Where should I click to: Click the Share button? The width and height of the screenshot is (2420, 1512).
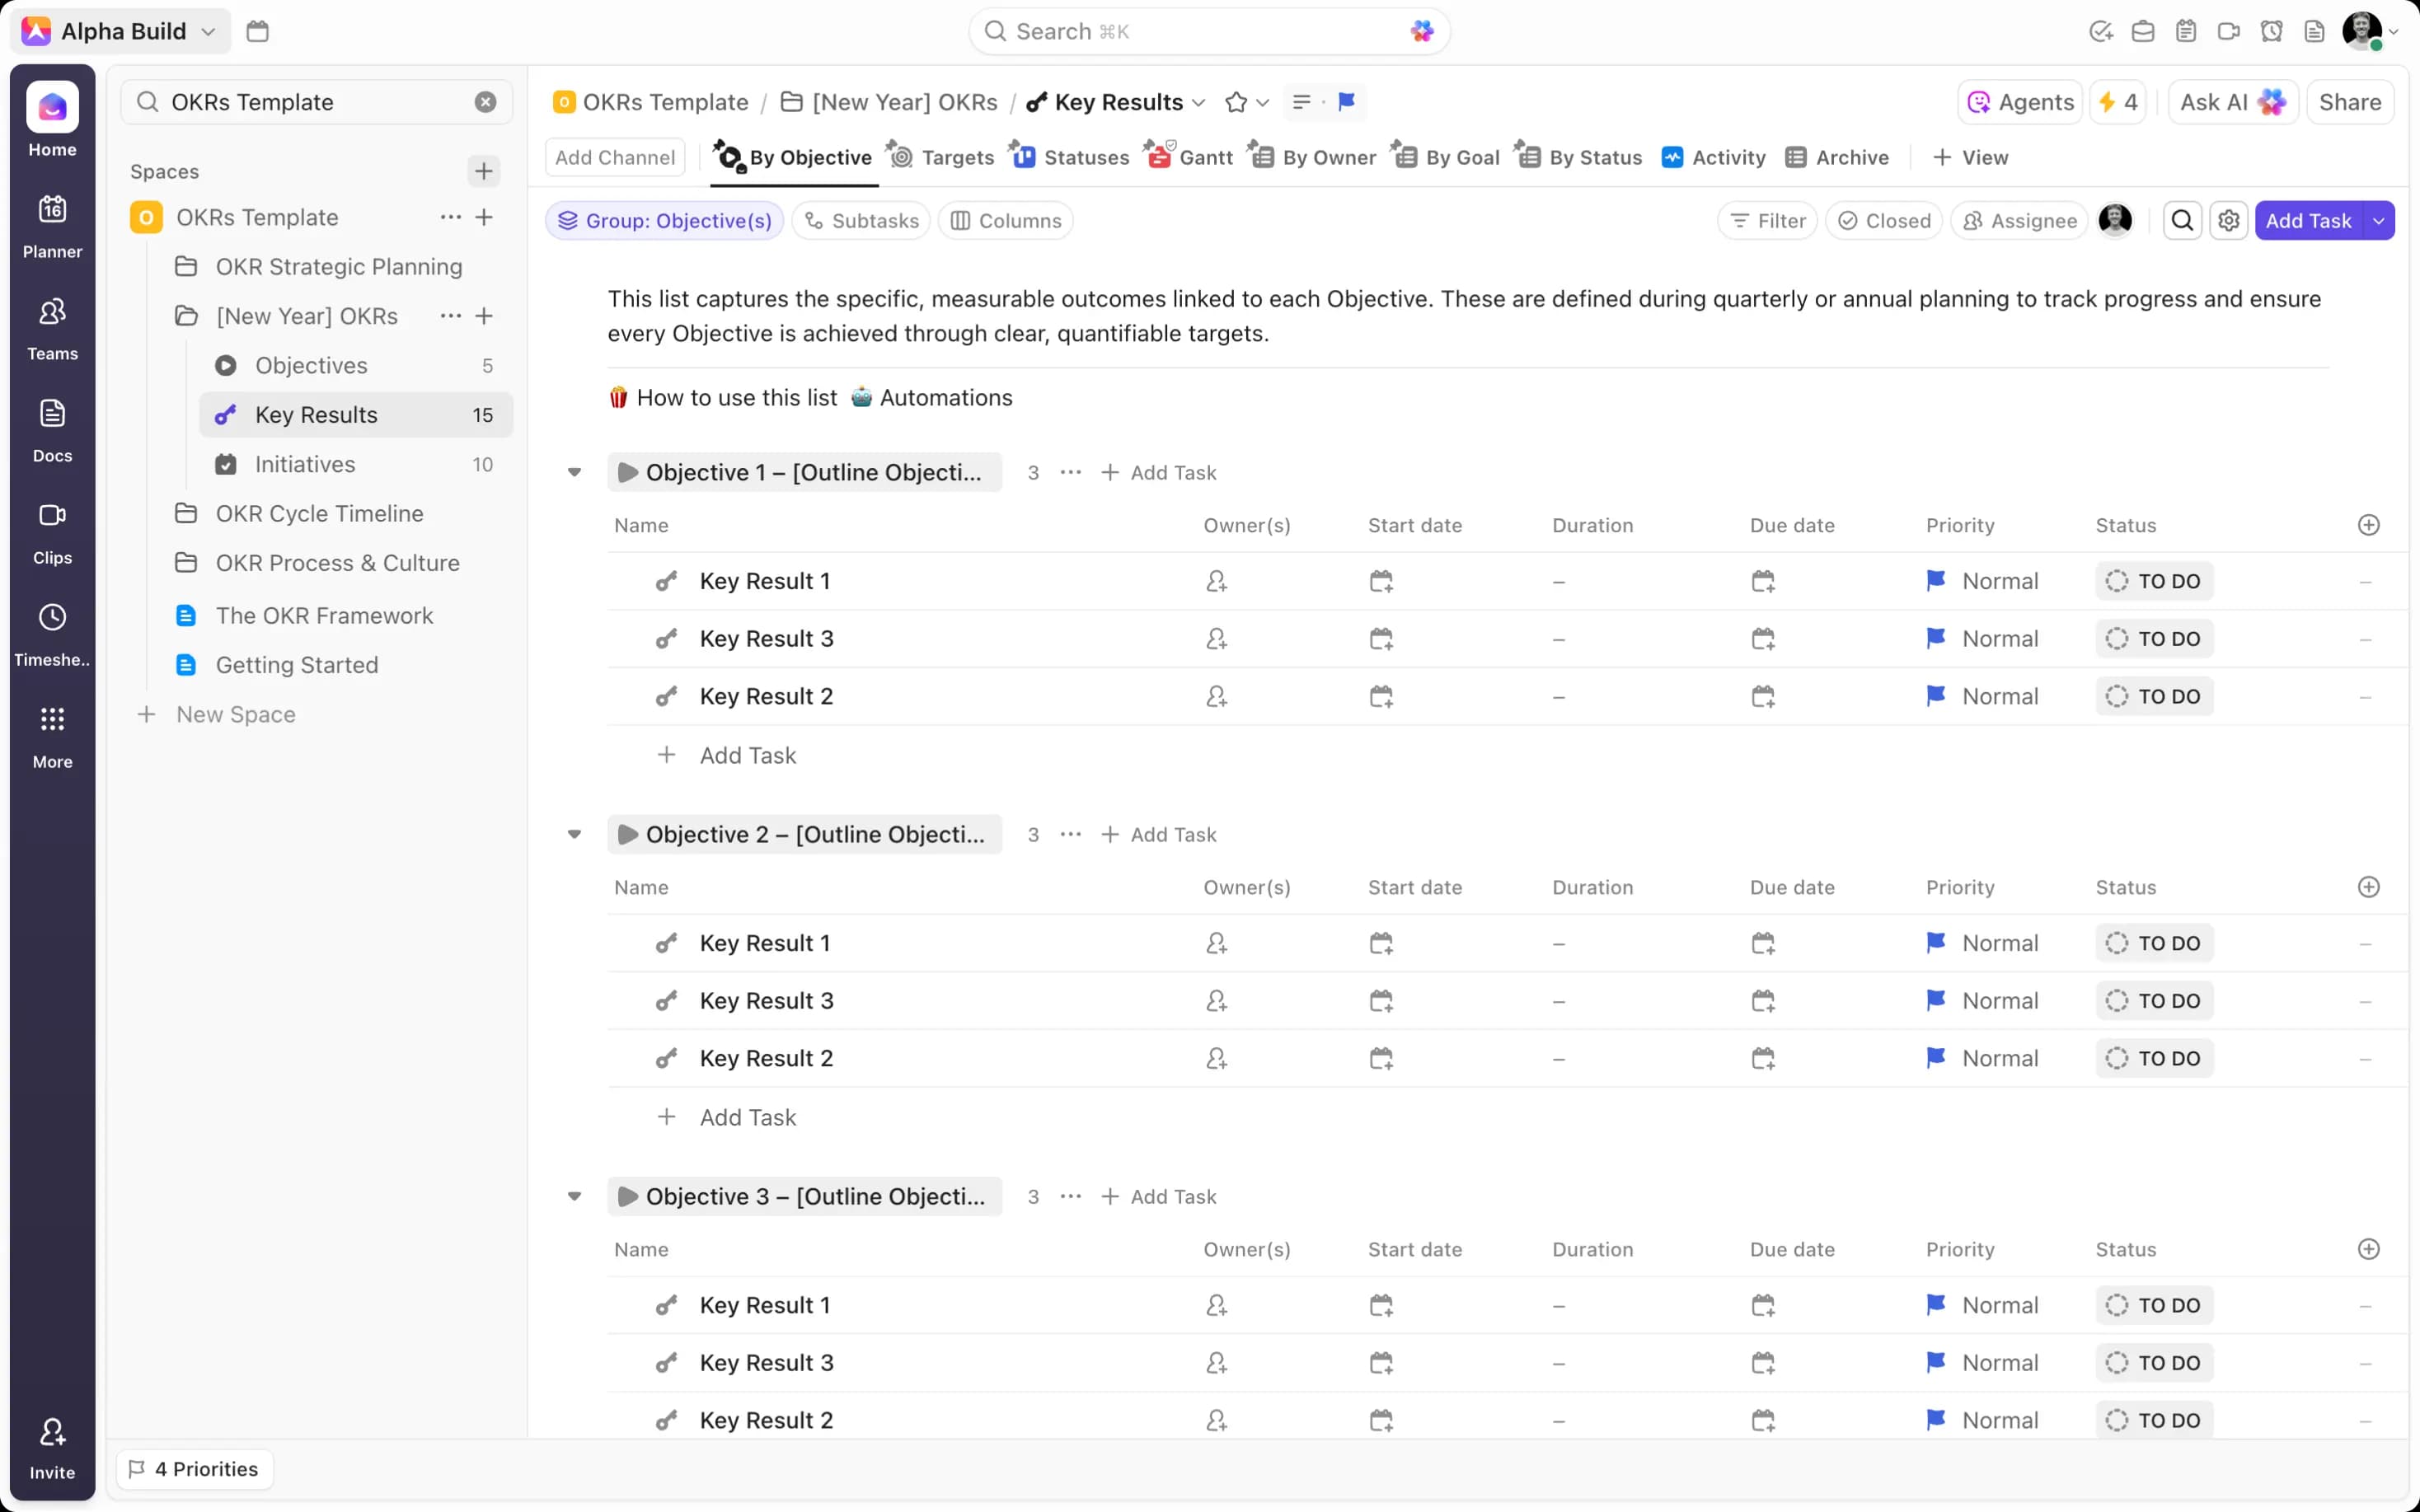pyautogui.click(x=2349, y=102)
